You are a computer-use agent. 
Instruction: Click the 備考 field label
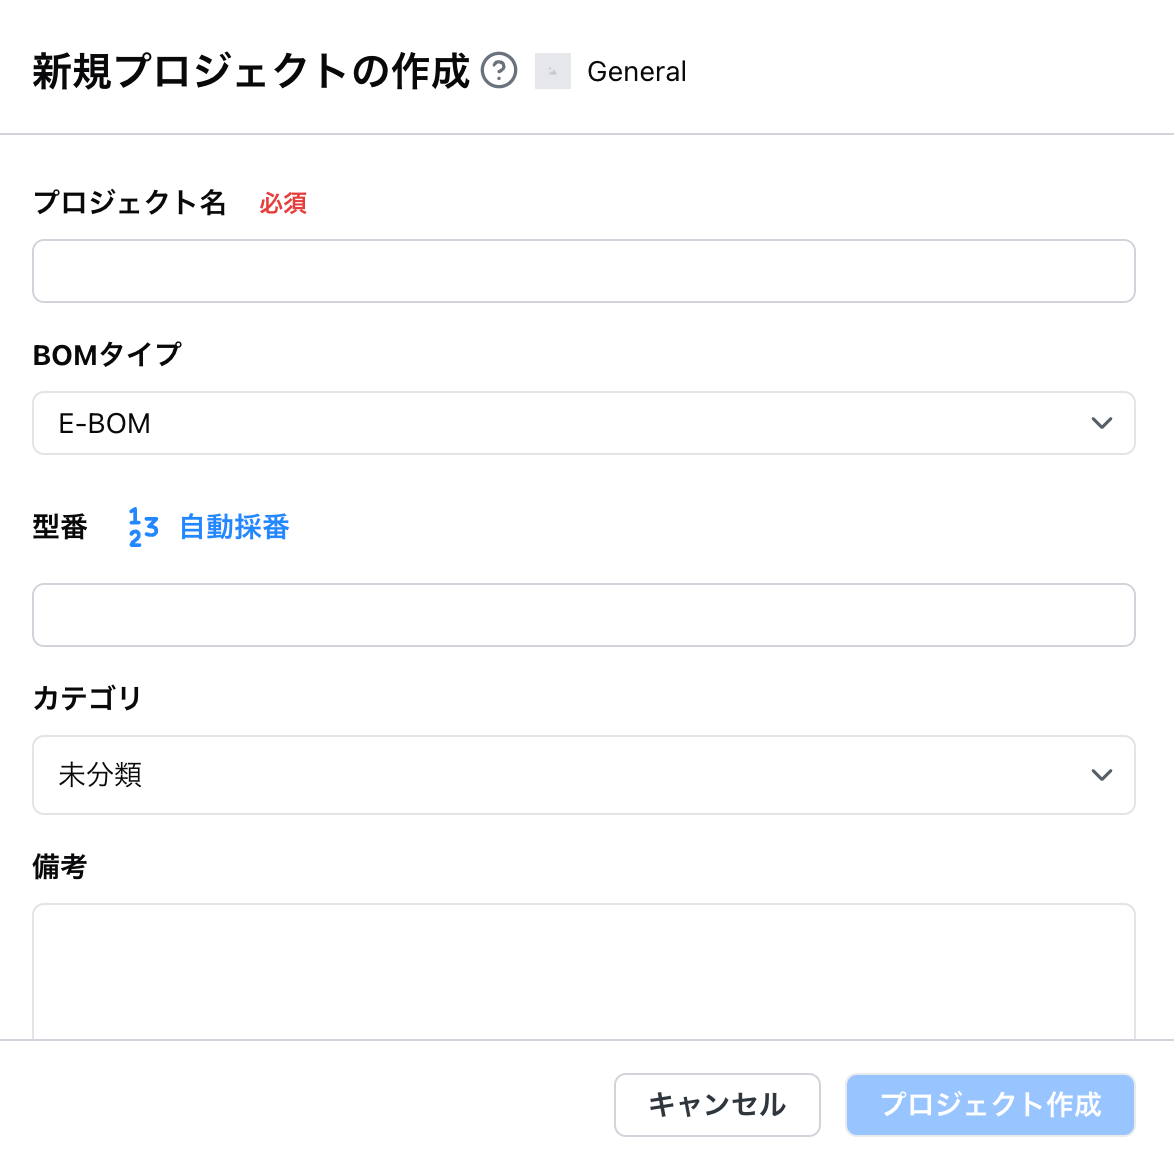click(60, 866)
